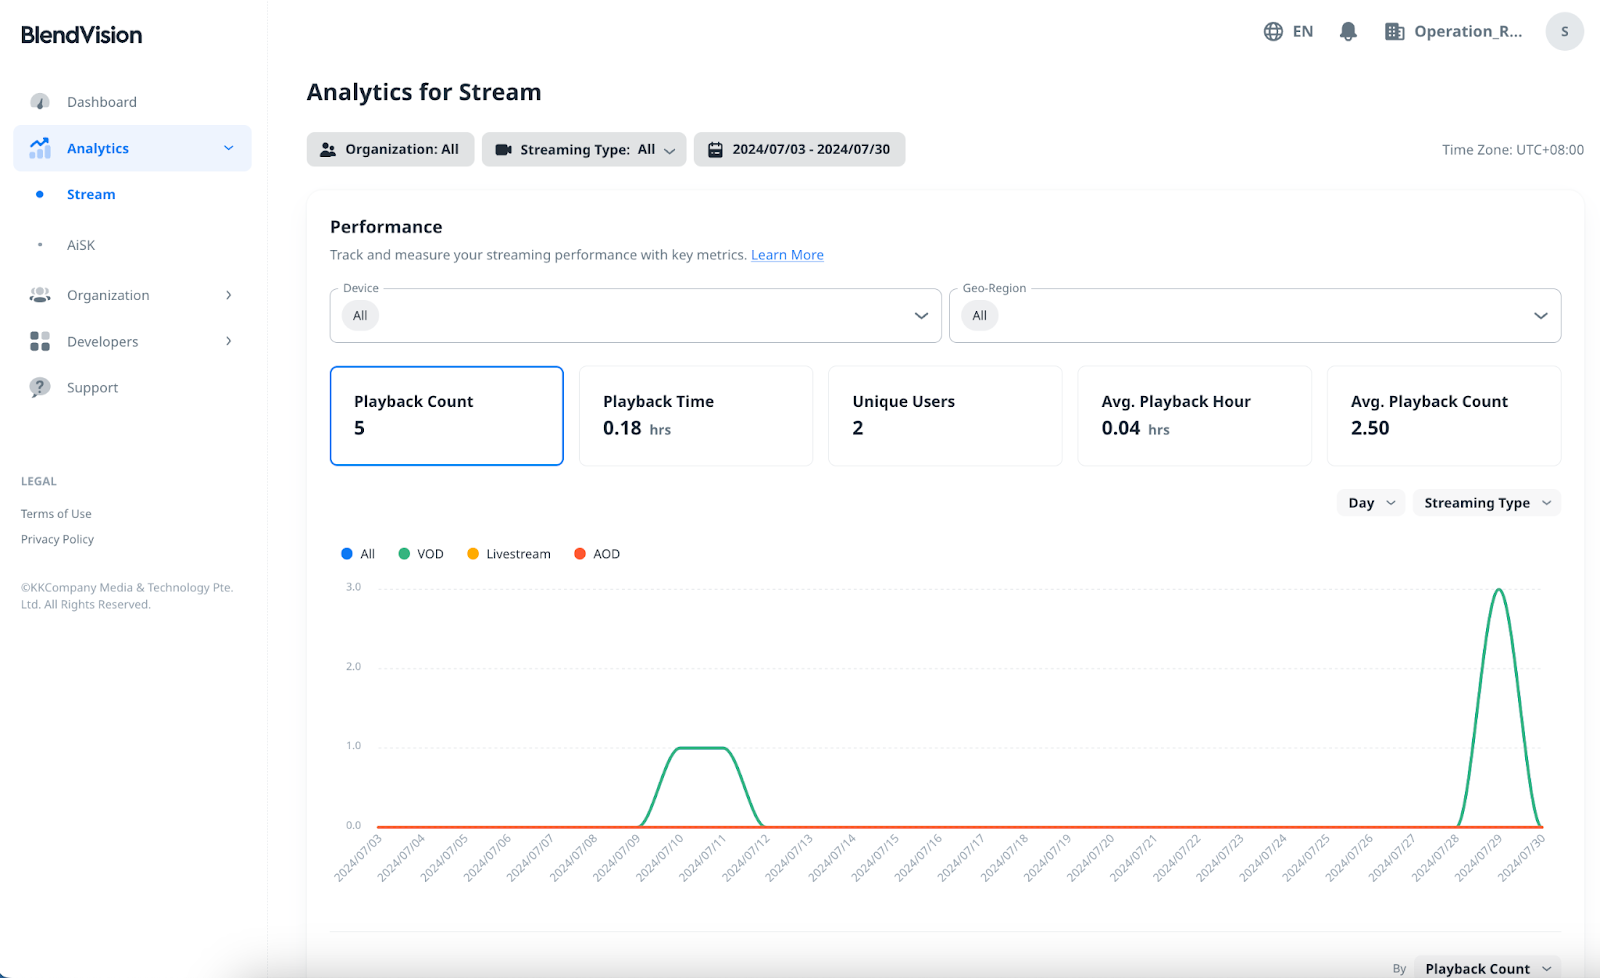Select the Unique Users metric card
The image size is (1600, 978).
944,416
